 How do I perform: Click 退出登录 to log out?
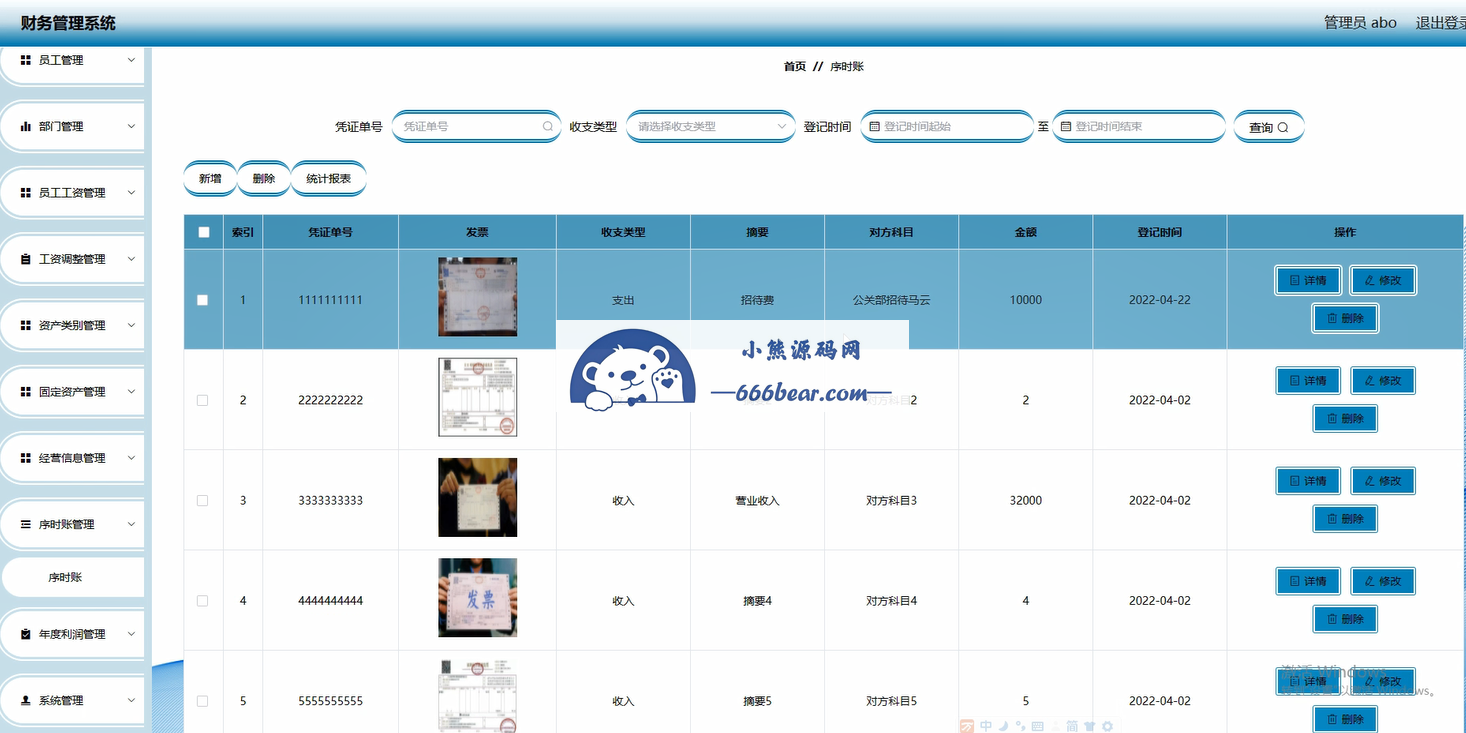1440,23
